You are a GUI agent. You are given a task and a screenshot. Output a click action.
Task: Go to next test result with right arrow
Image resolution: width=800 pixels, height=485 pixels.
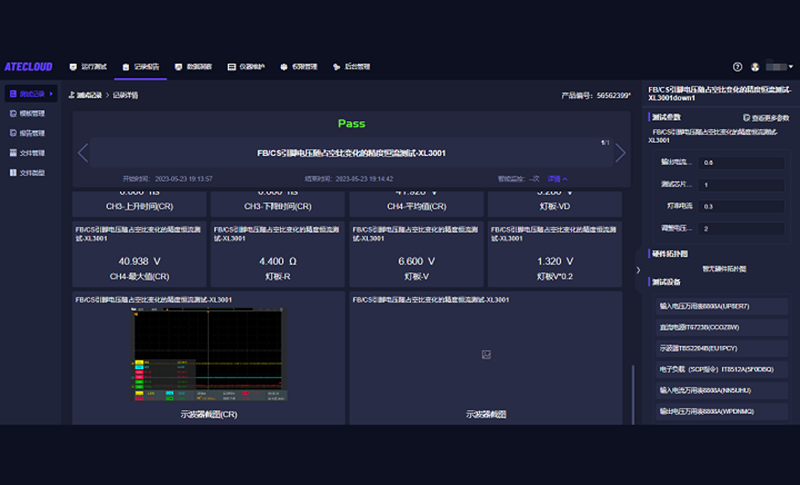click(x=620, y=153)
